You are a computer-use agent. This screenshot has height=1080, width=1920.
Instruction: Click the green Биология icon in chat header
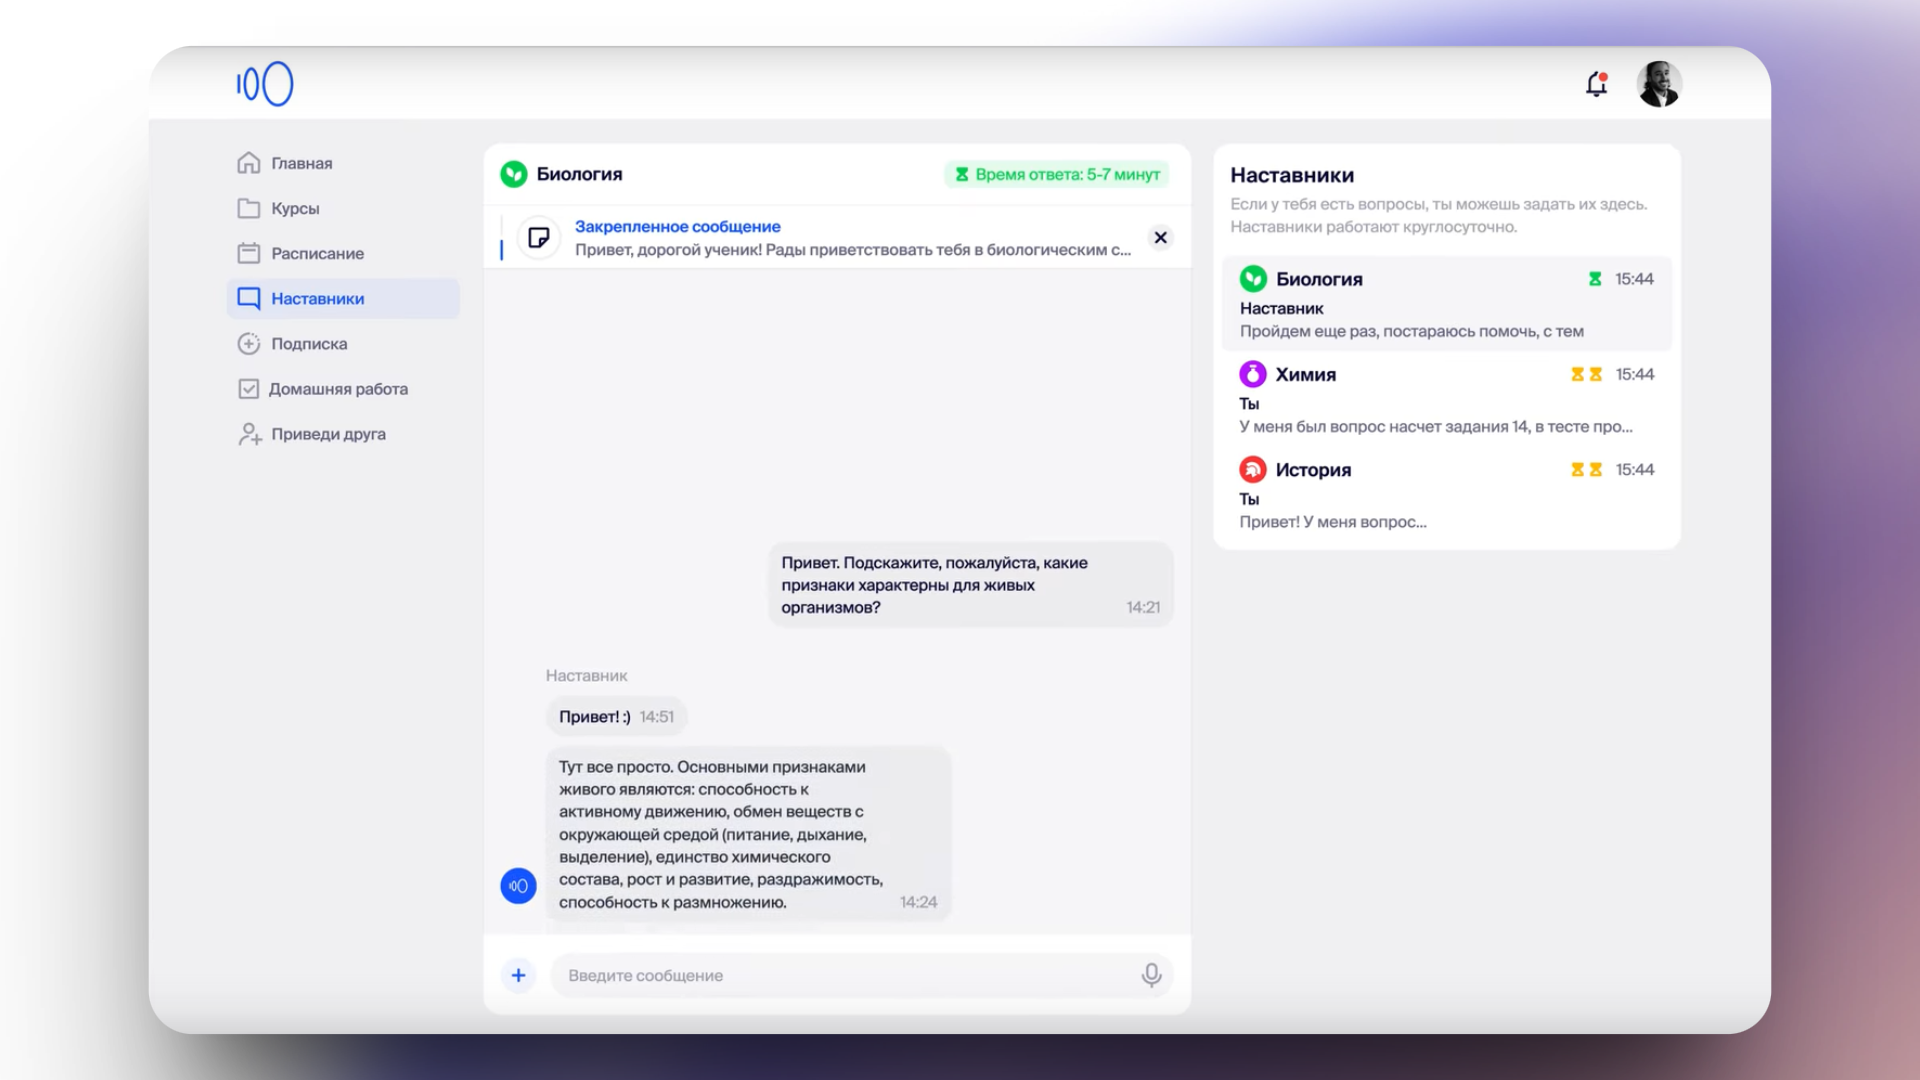pos(514,174)
